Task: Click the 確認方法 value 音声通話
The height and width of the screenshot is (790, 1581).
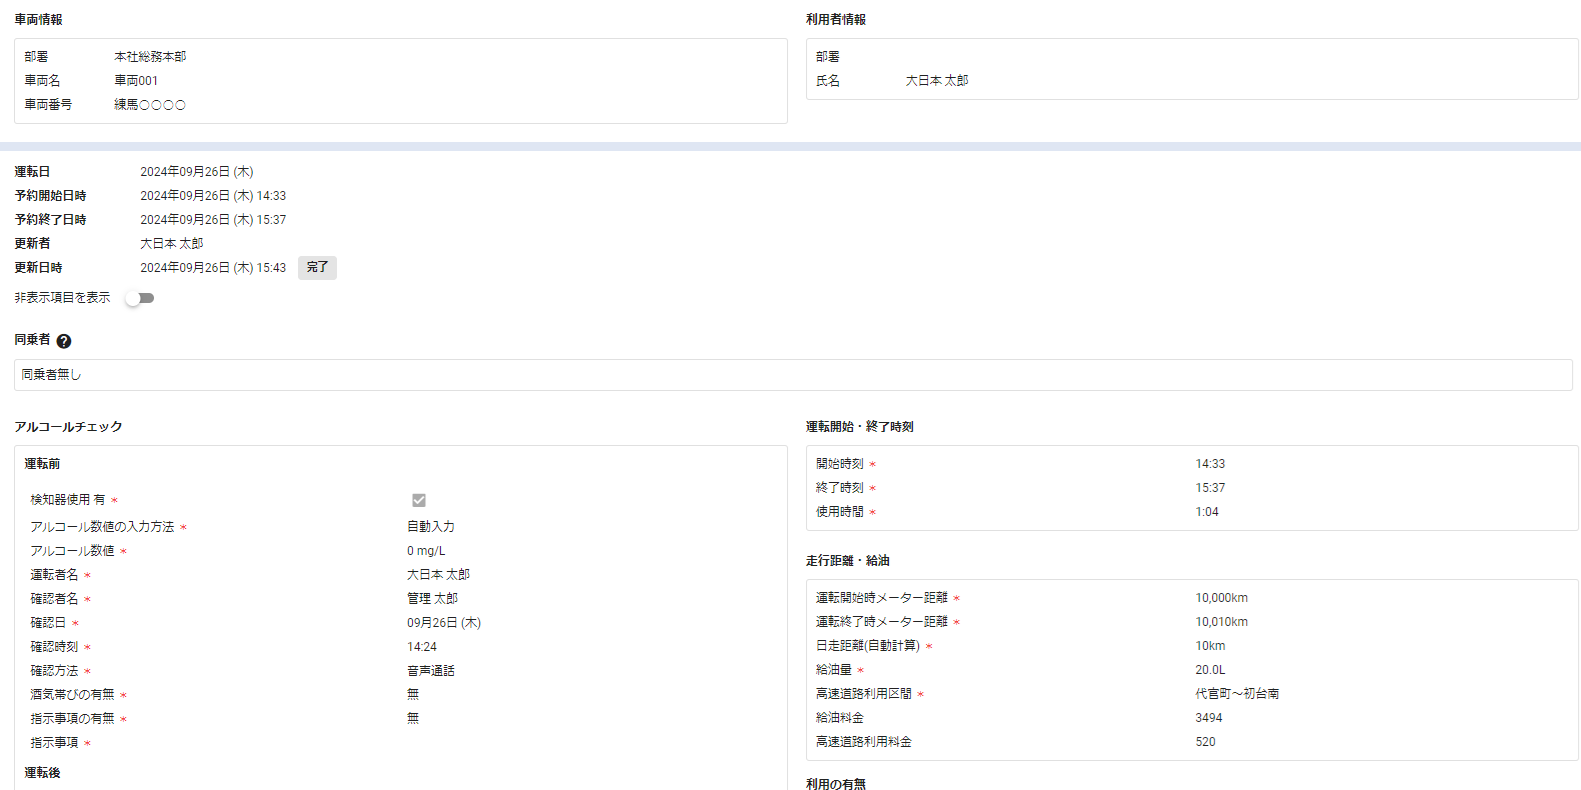Action: [x=431, y=671]
